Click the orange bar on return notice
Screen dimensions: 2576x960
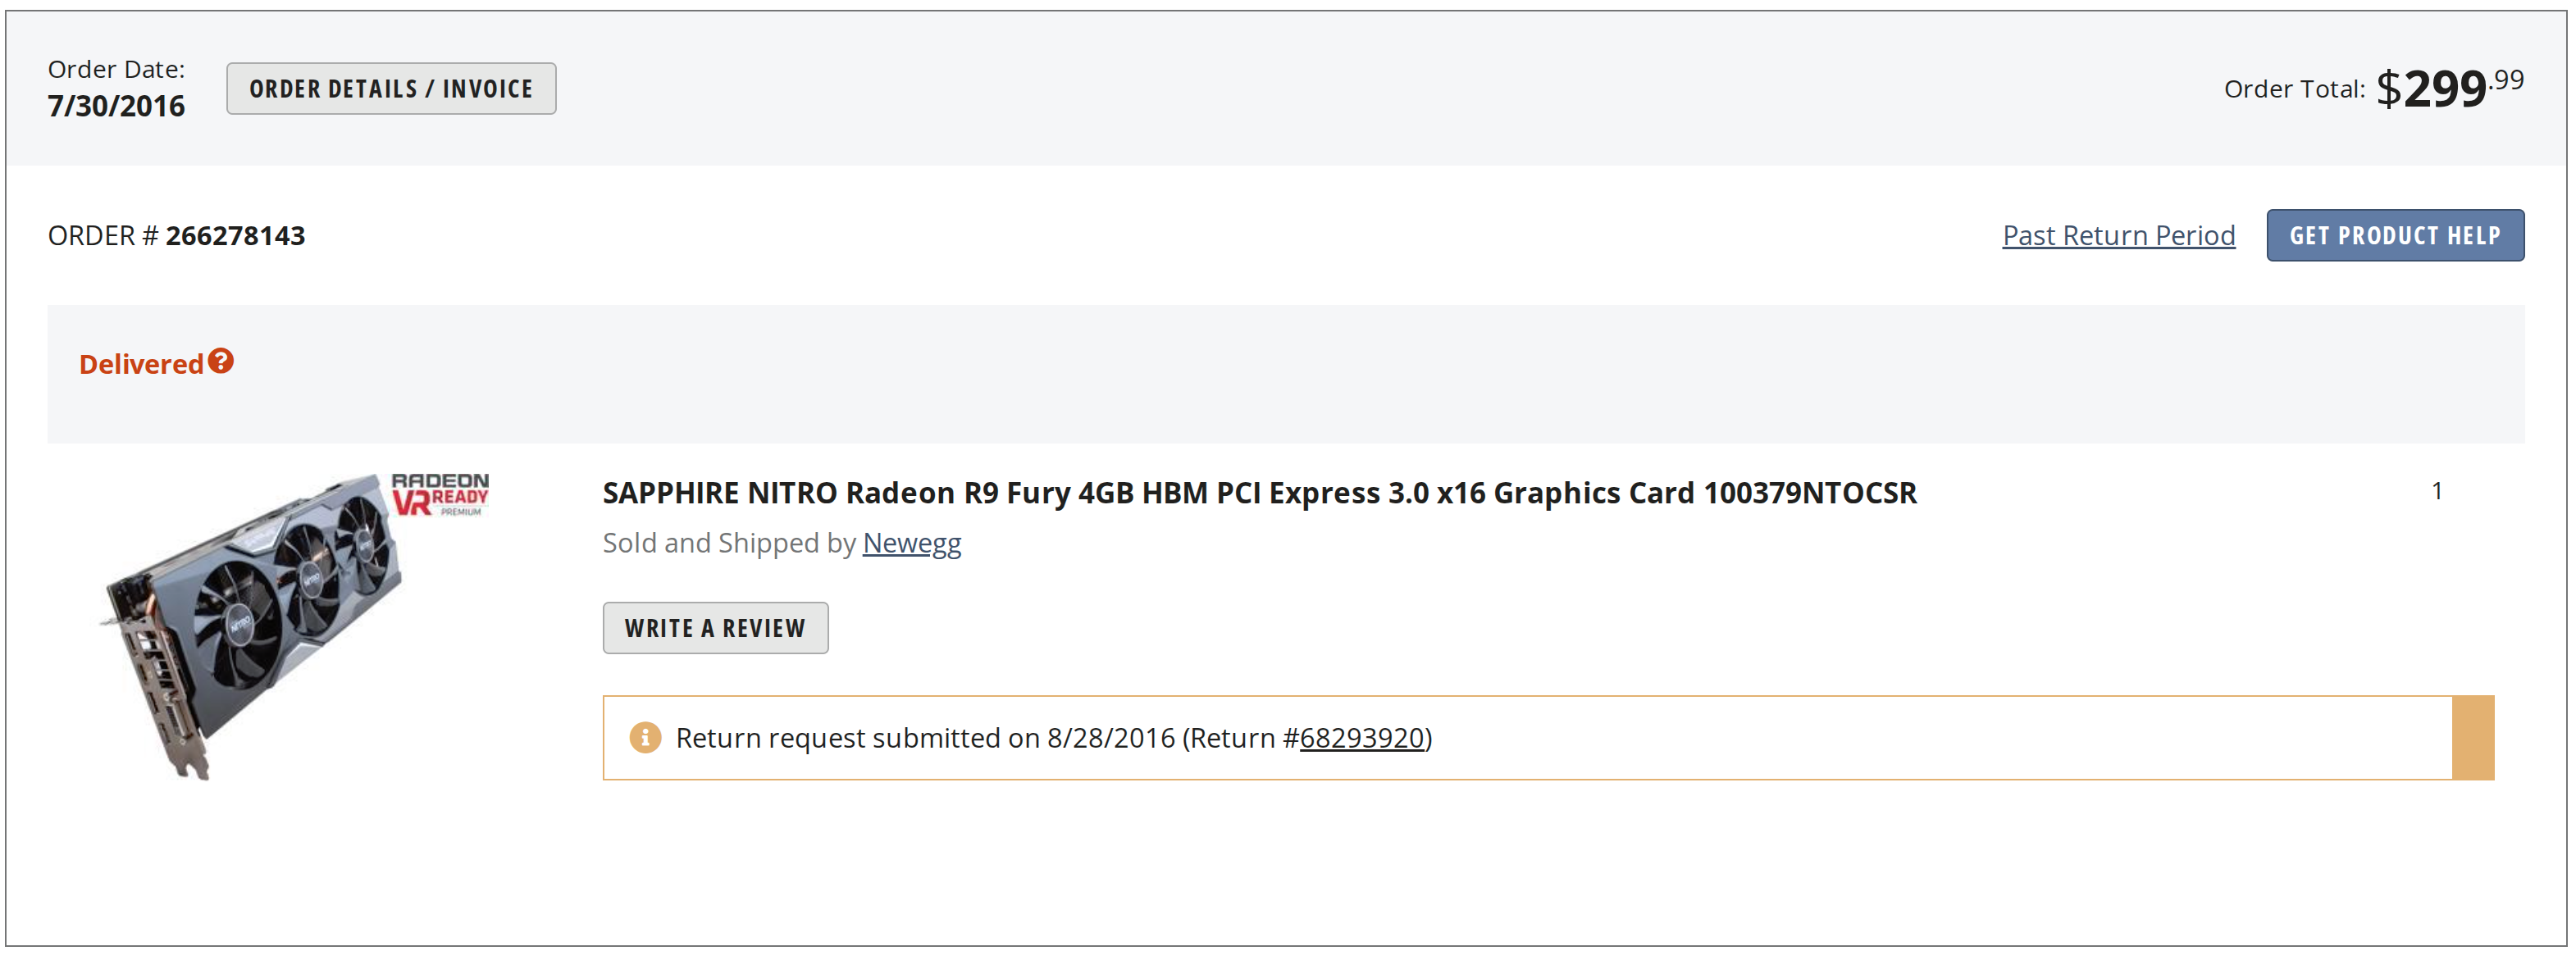(2473, 738)
